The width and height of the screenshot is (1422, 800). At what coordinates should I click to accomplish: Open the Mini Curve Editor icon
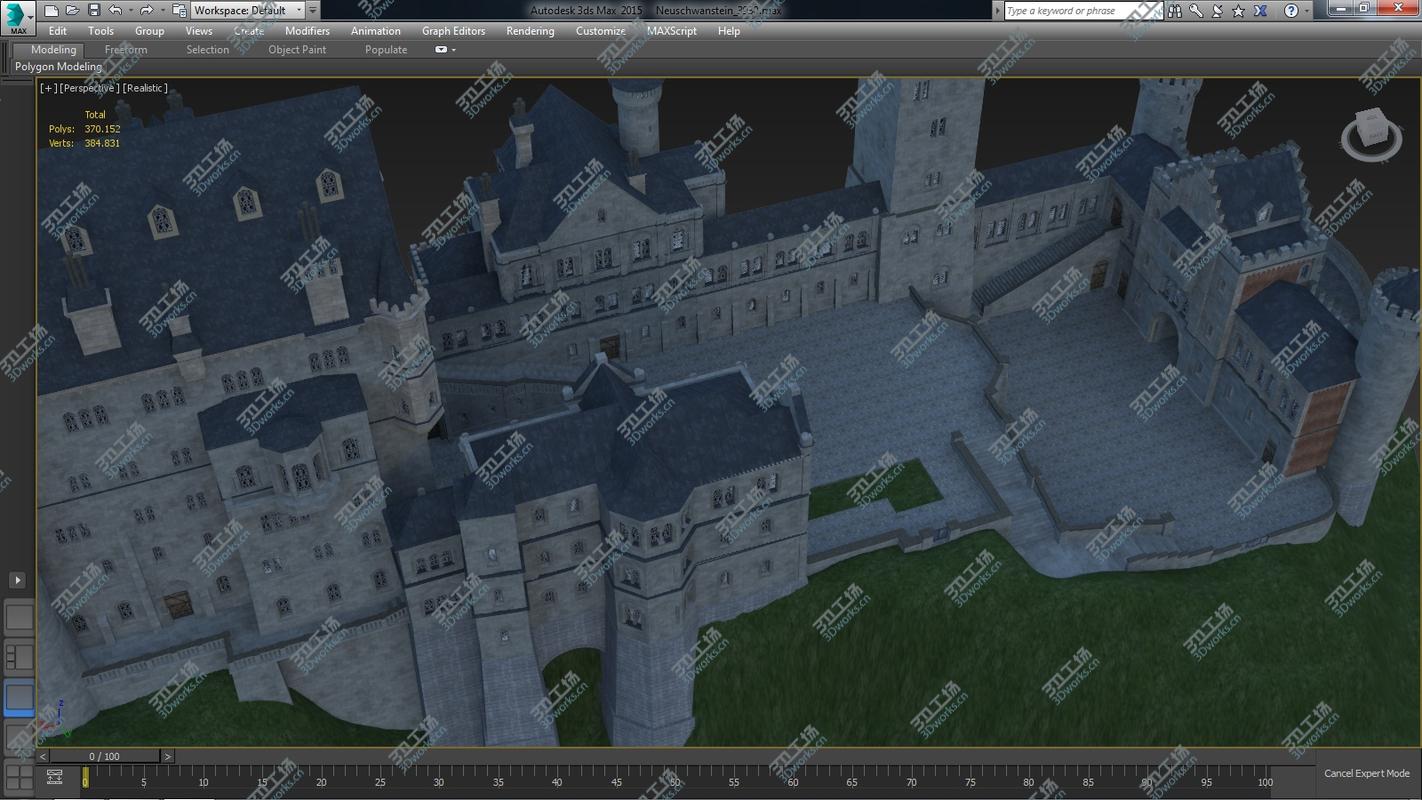[55, 776]
